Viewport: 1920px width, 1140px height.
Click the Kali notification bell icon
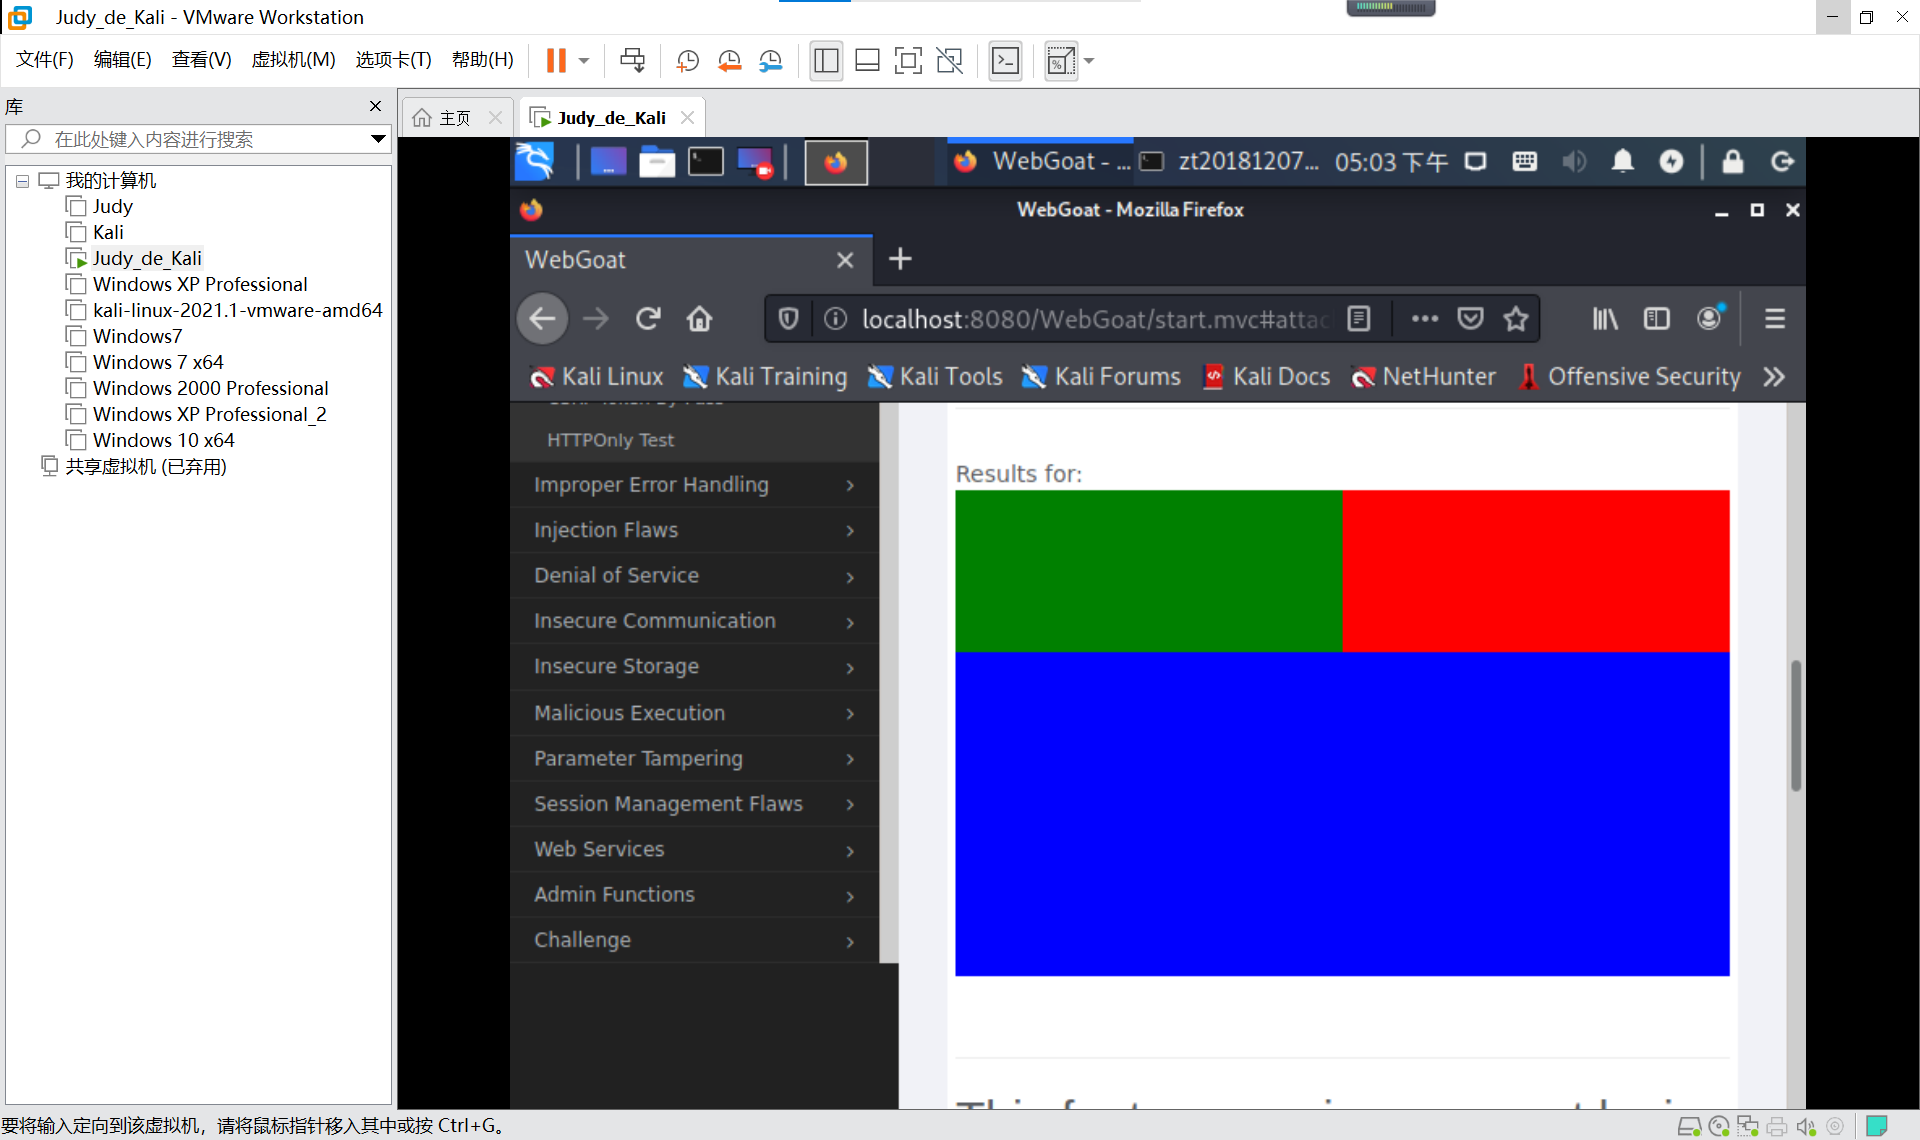[1622, 161]
